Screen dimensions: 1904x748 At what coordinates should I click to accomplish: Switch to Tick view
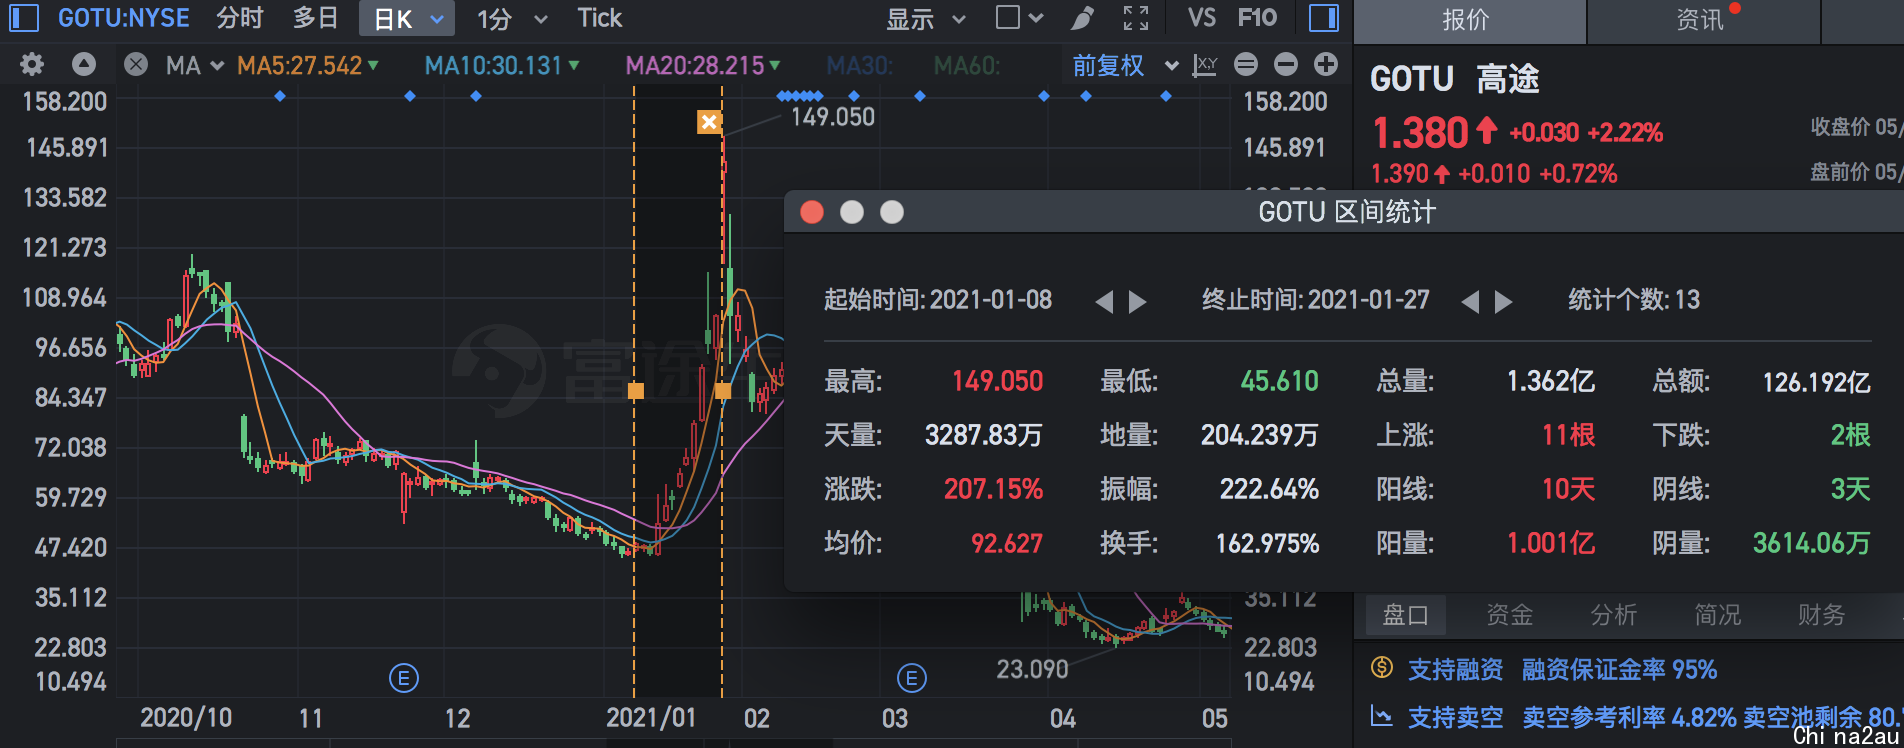coord(600,18)
